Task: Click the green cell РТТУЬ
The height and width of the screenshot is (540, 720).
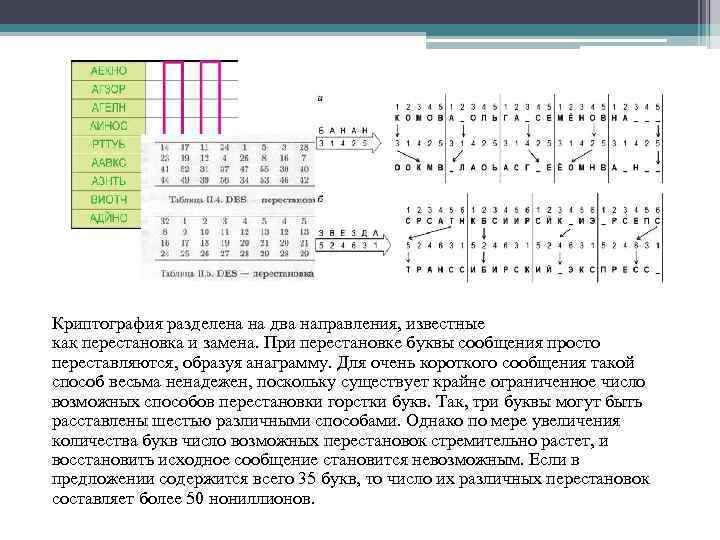Action: 109,144
